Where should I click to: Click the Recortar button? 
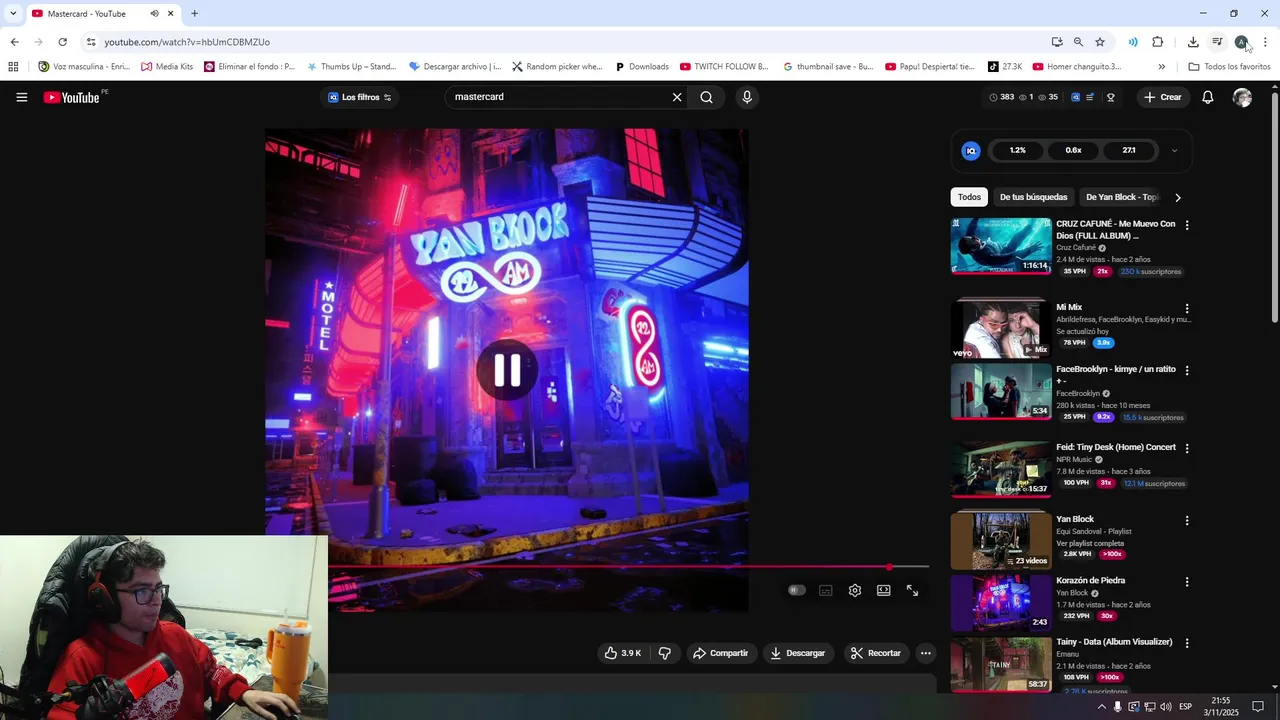pos(876,653)
